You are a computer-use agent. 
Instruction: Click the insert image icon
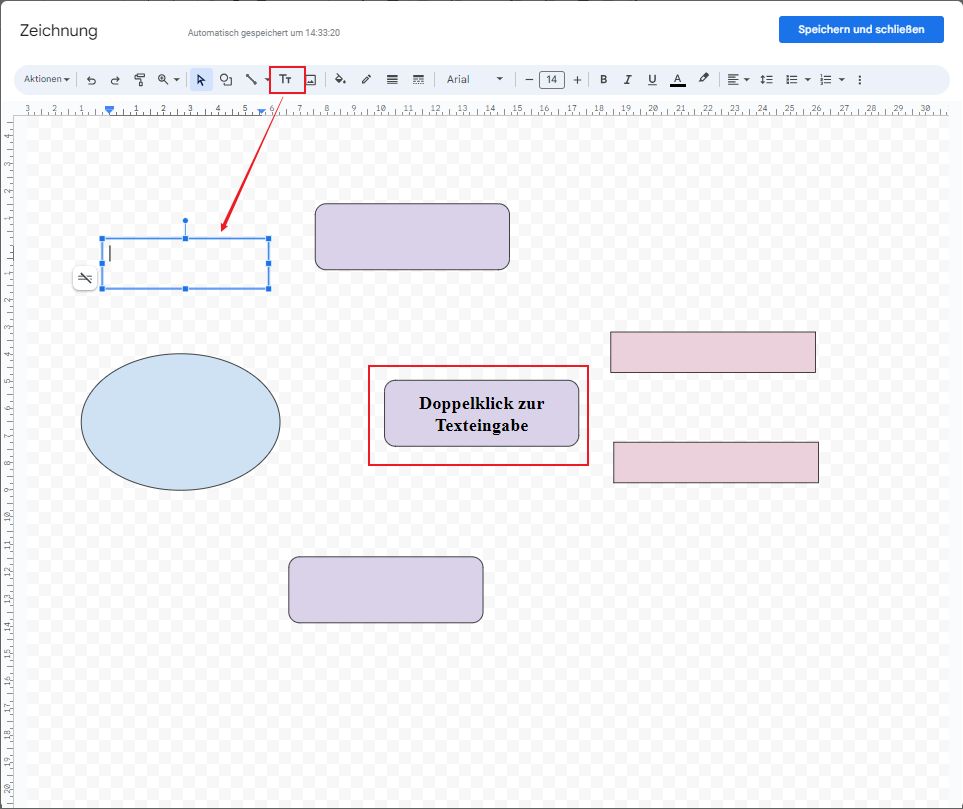tap(311, 80)
